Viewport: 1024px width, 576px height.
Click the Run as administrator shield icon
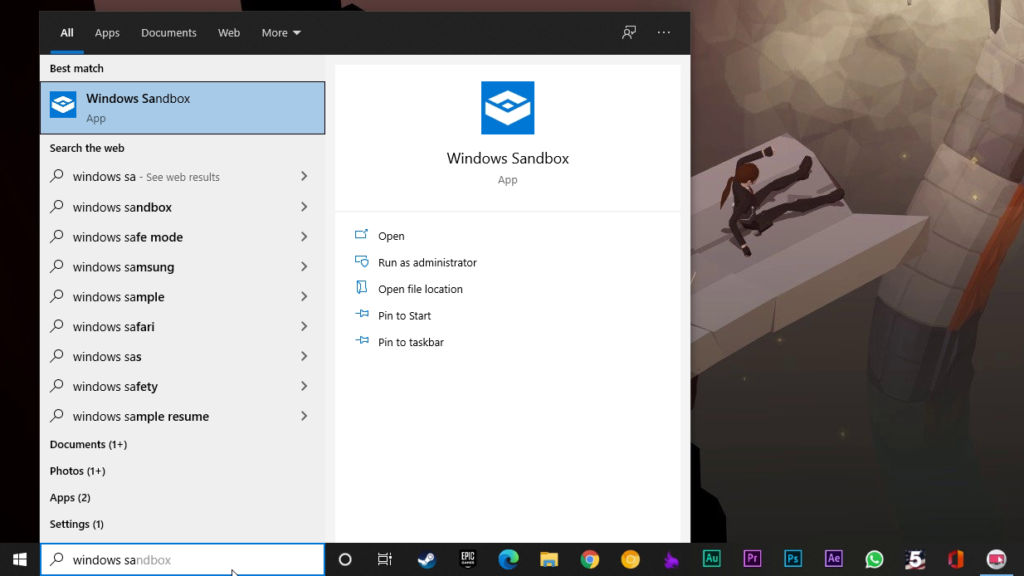[361, 262]
